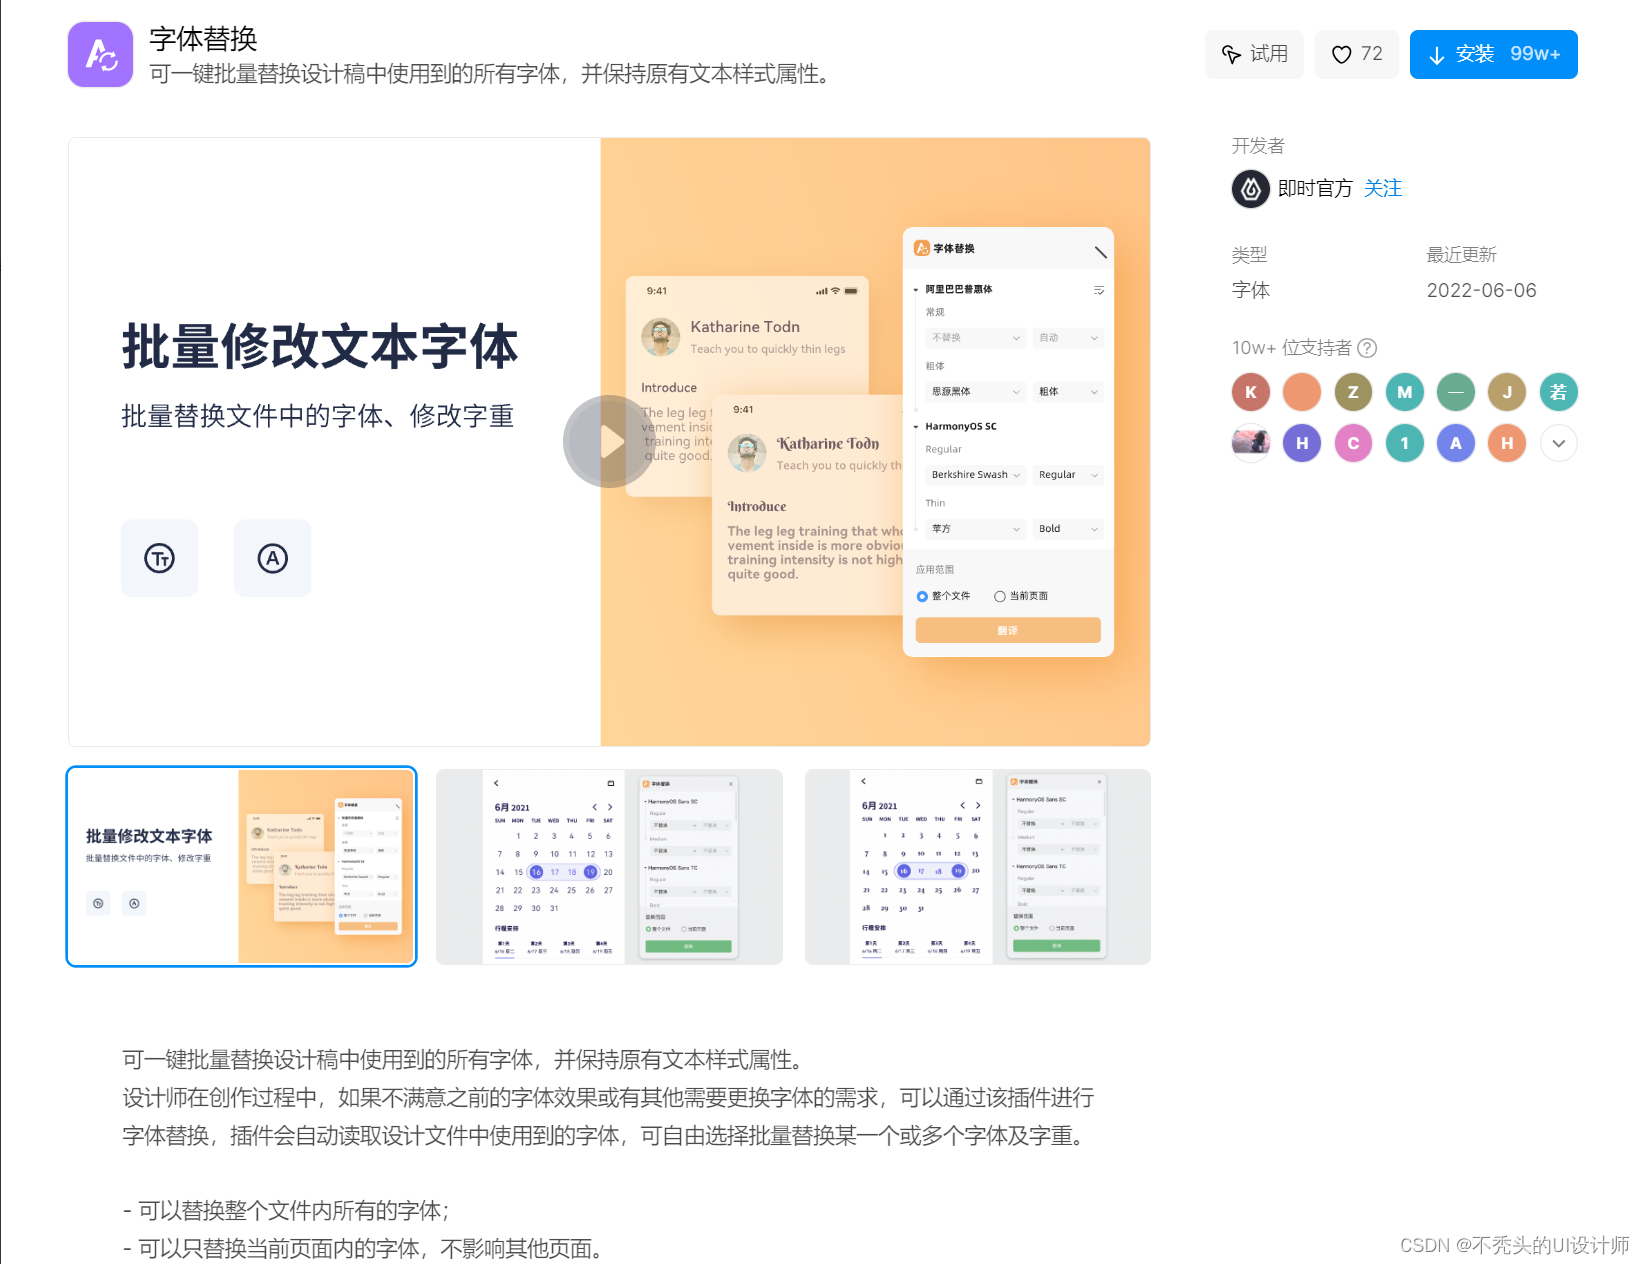Play the plugin preview video
This screenshot has height=1264, width=1645.
click(x=609, y=442)
